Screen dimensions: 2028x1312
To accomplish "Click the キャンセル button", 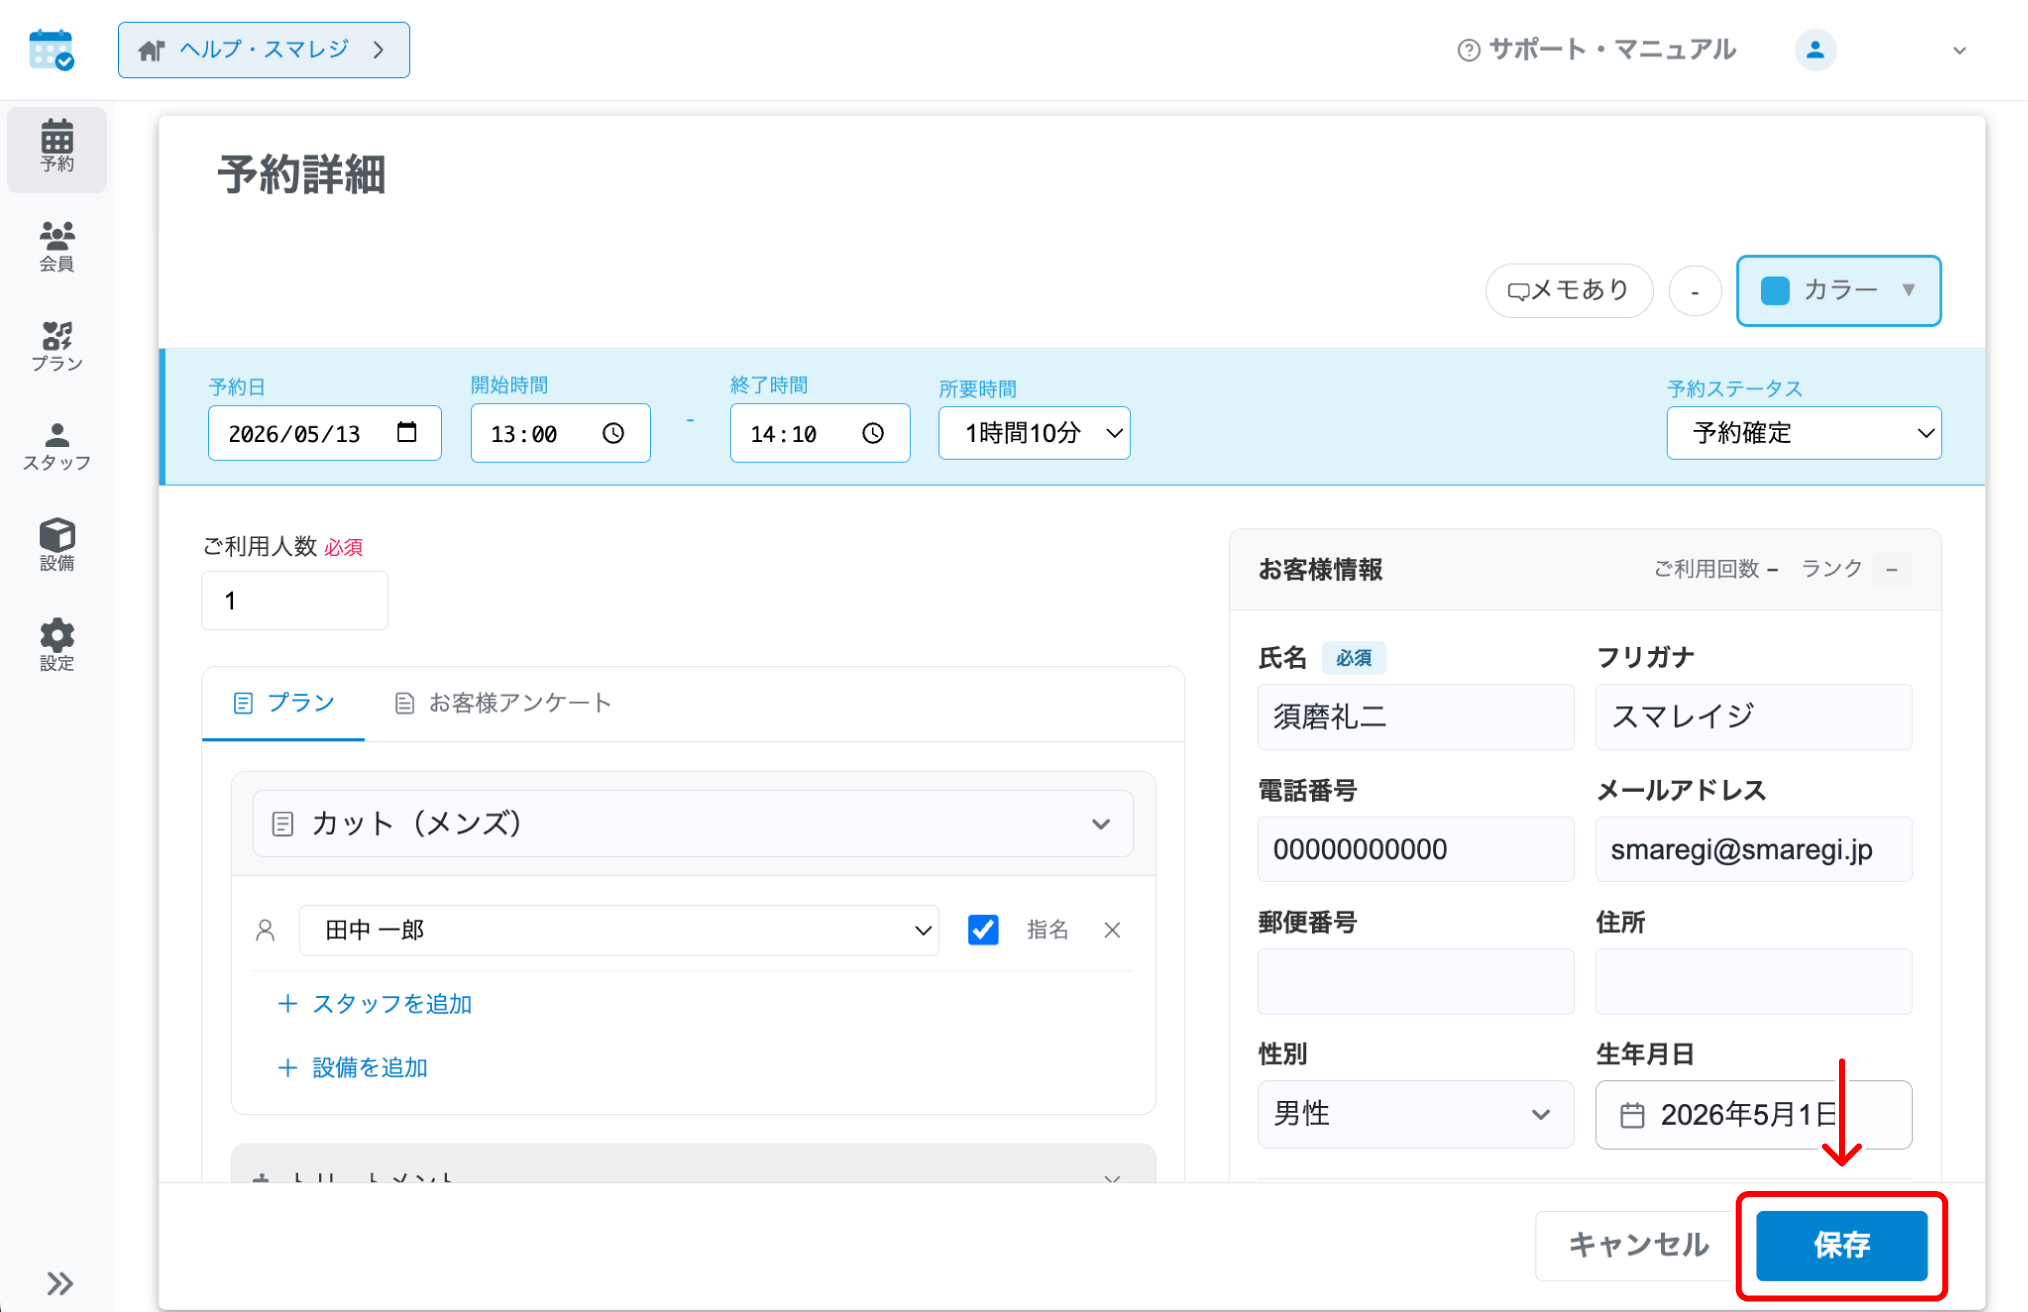I will pos(1638,1245).
